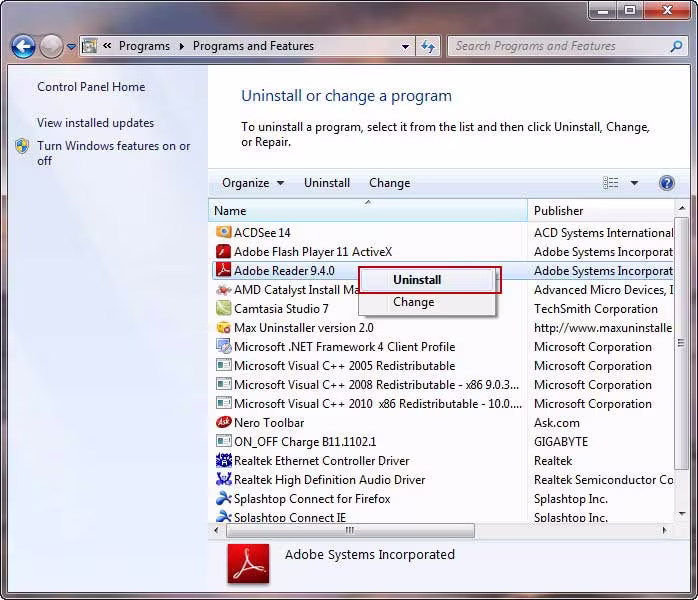Open the Organize dropdown menu
The width and height of the screenshot is (698, 600).
click(253, 183)
